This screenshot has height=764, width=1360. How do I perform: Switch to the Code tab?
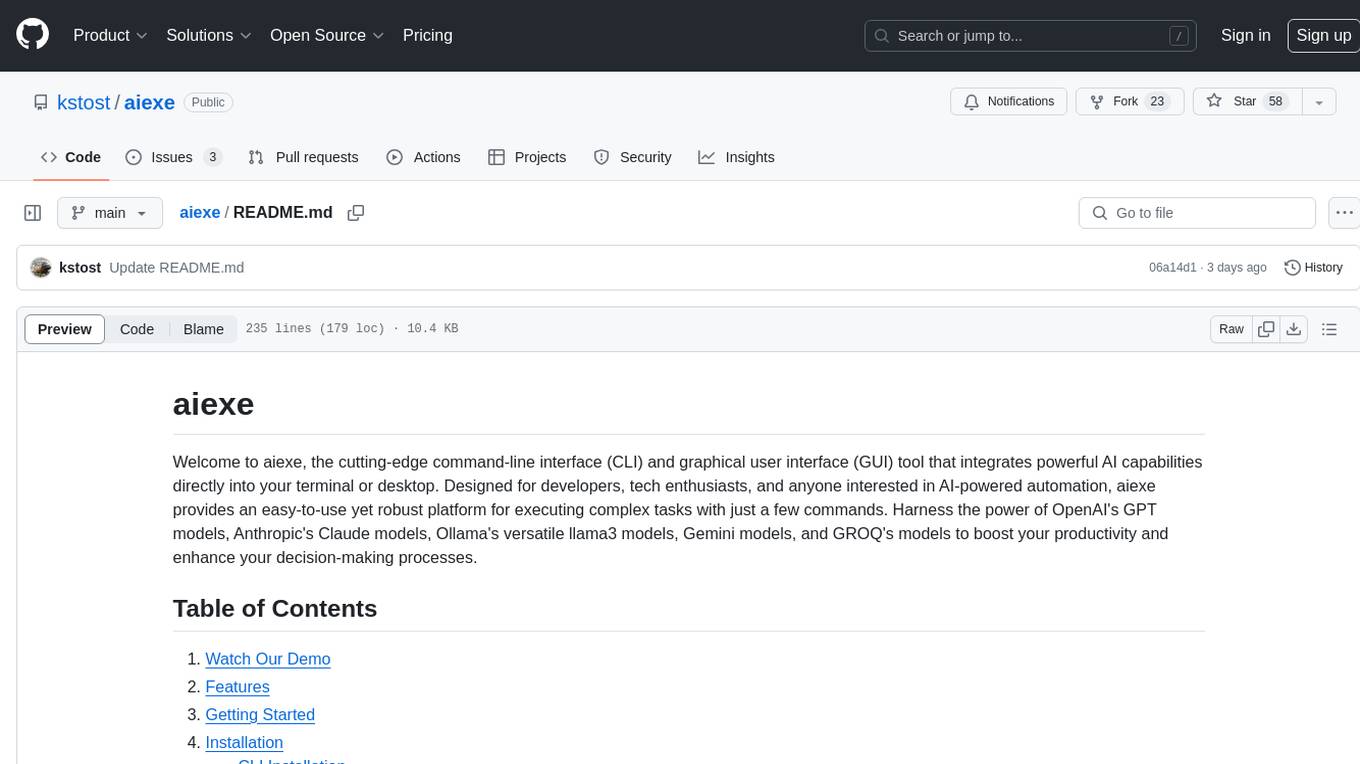coord(70,157)
